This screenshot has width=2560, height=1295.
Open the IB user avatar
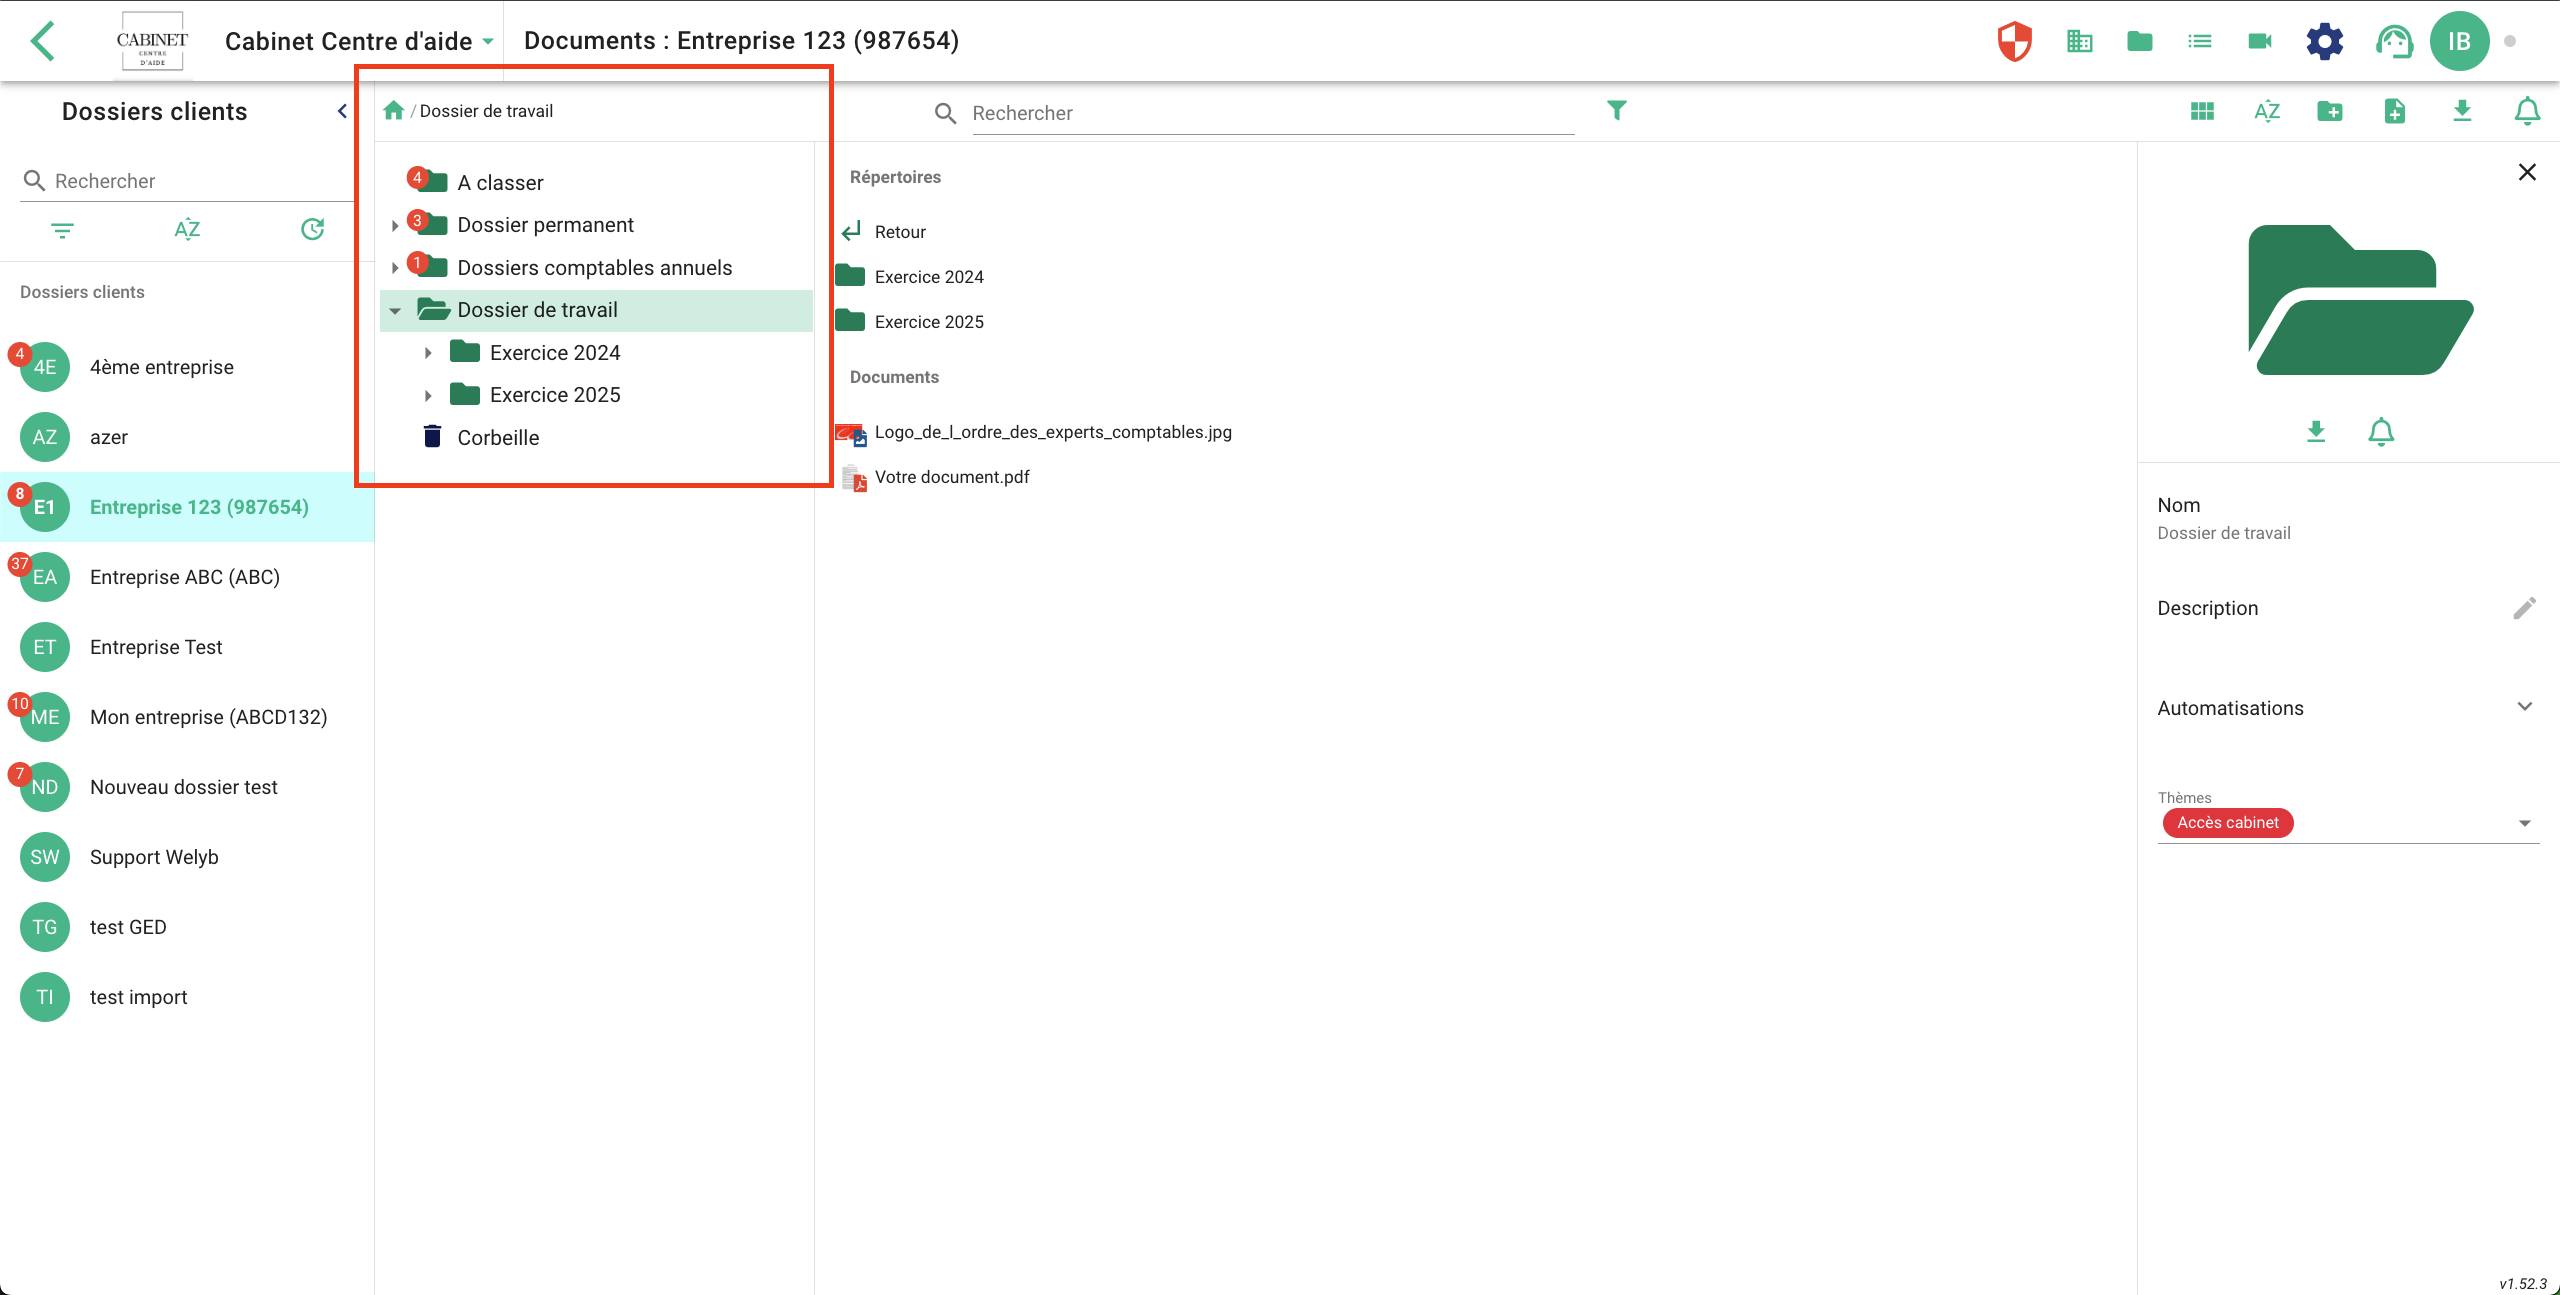[2459, 41]
